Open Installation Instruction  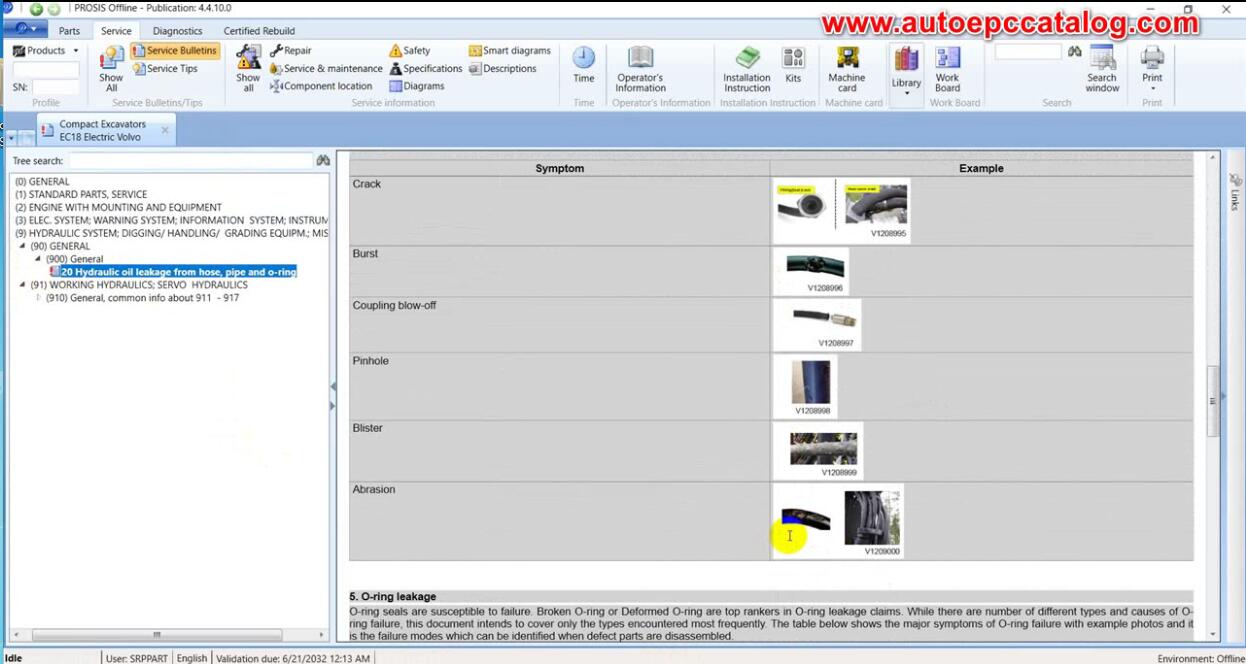pos(747,69)
